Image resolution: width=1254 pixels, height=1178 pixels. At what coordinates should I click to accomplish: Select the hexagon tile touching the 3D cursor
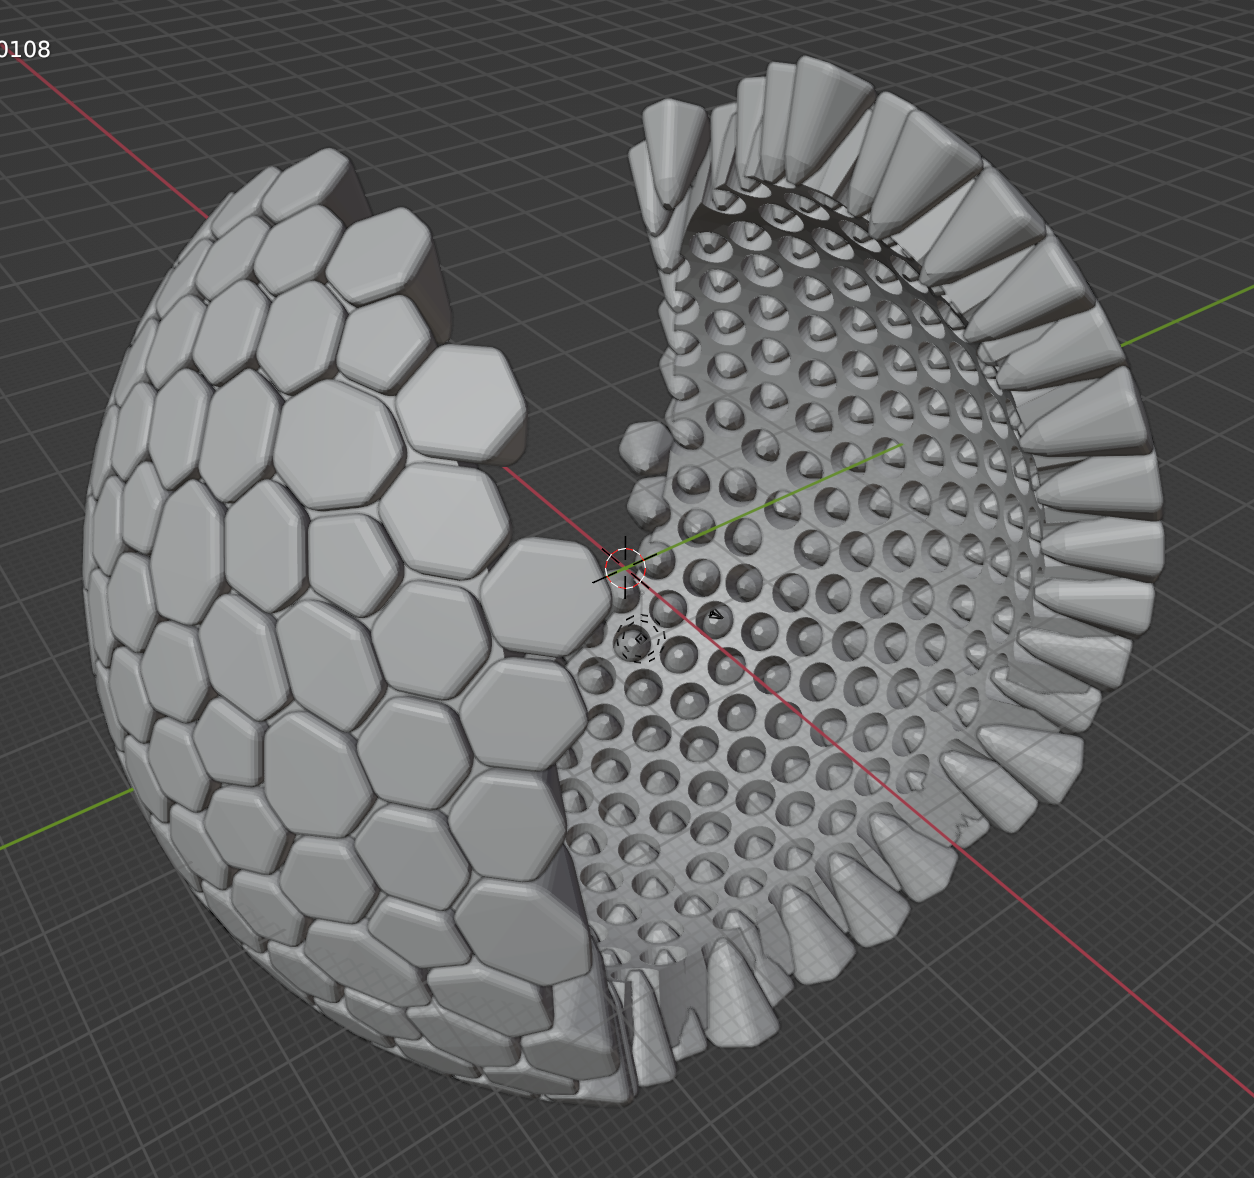click(543, 597)
